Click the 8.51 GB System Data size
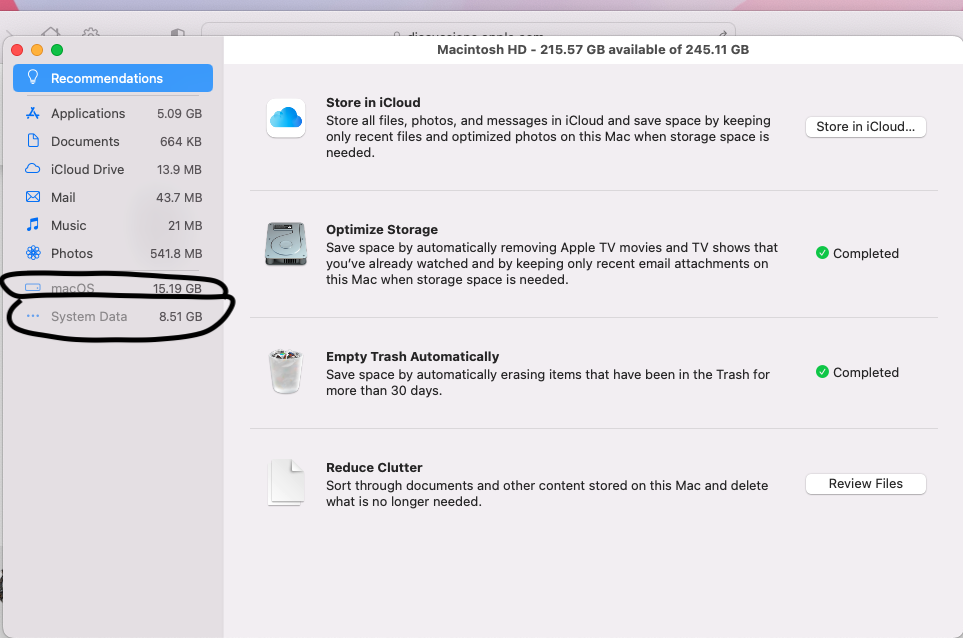The width and height of the screenshot is (963, 638). coord(181,316)
